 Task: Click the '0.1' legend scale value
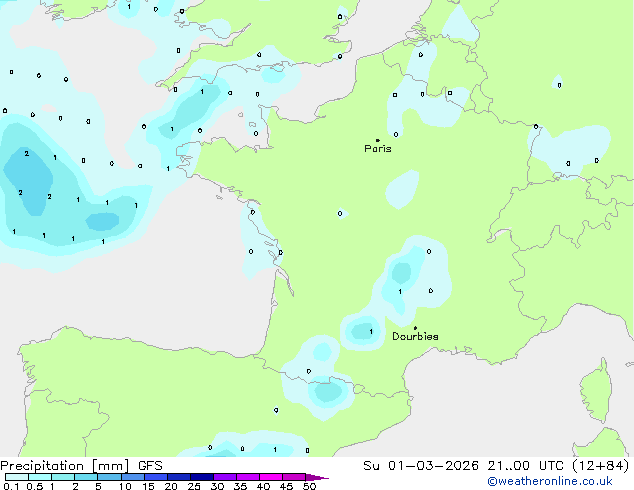[x=11, y=486]
